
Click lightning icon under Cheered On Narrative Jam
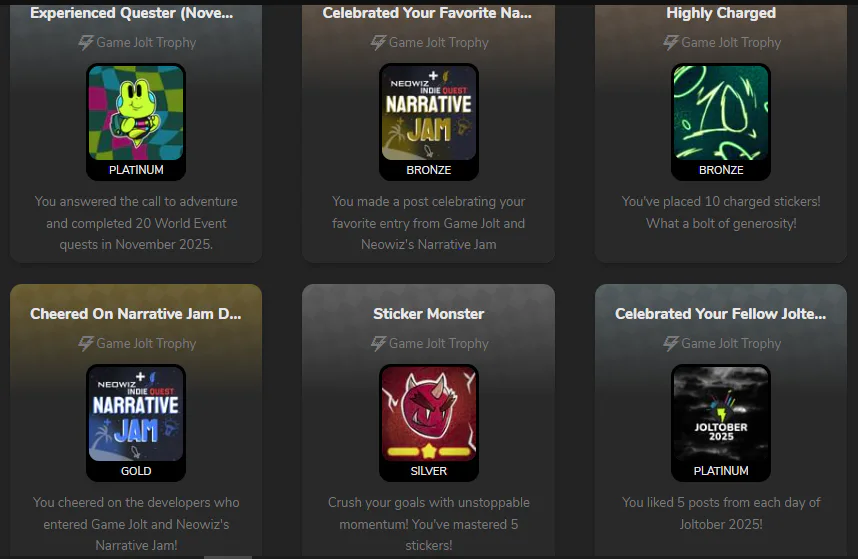85,343
